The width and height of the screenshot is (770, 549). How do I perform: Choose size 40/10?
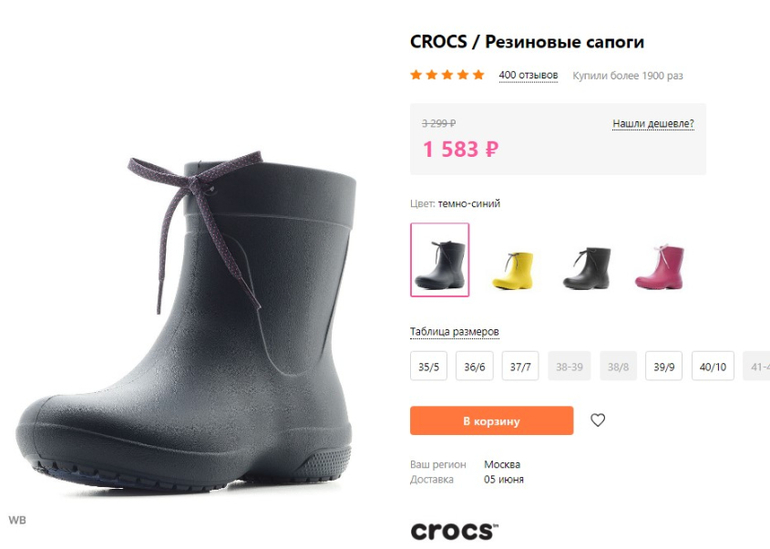[x=712, y=367]
